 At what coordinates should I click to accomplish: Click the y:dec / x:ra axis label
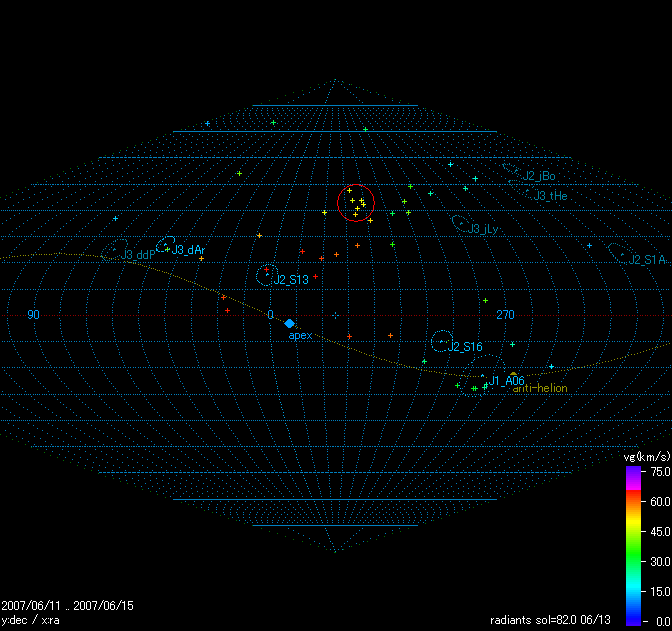click(30, 620)
